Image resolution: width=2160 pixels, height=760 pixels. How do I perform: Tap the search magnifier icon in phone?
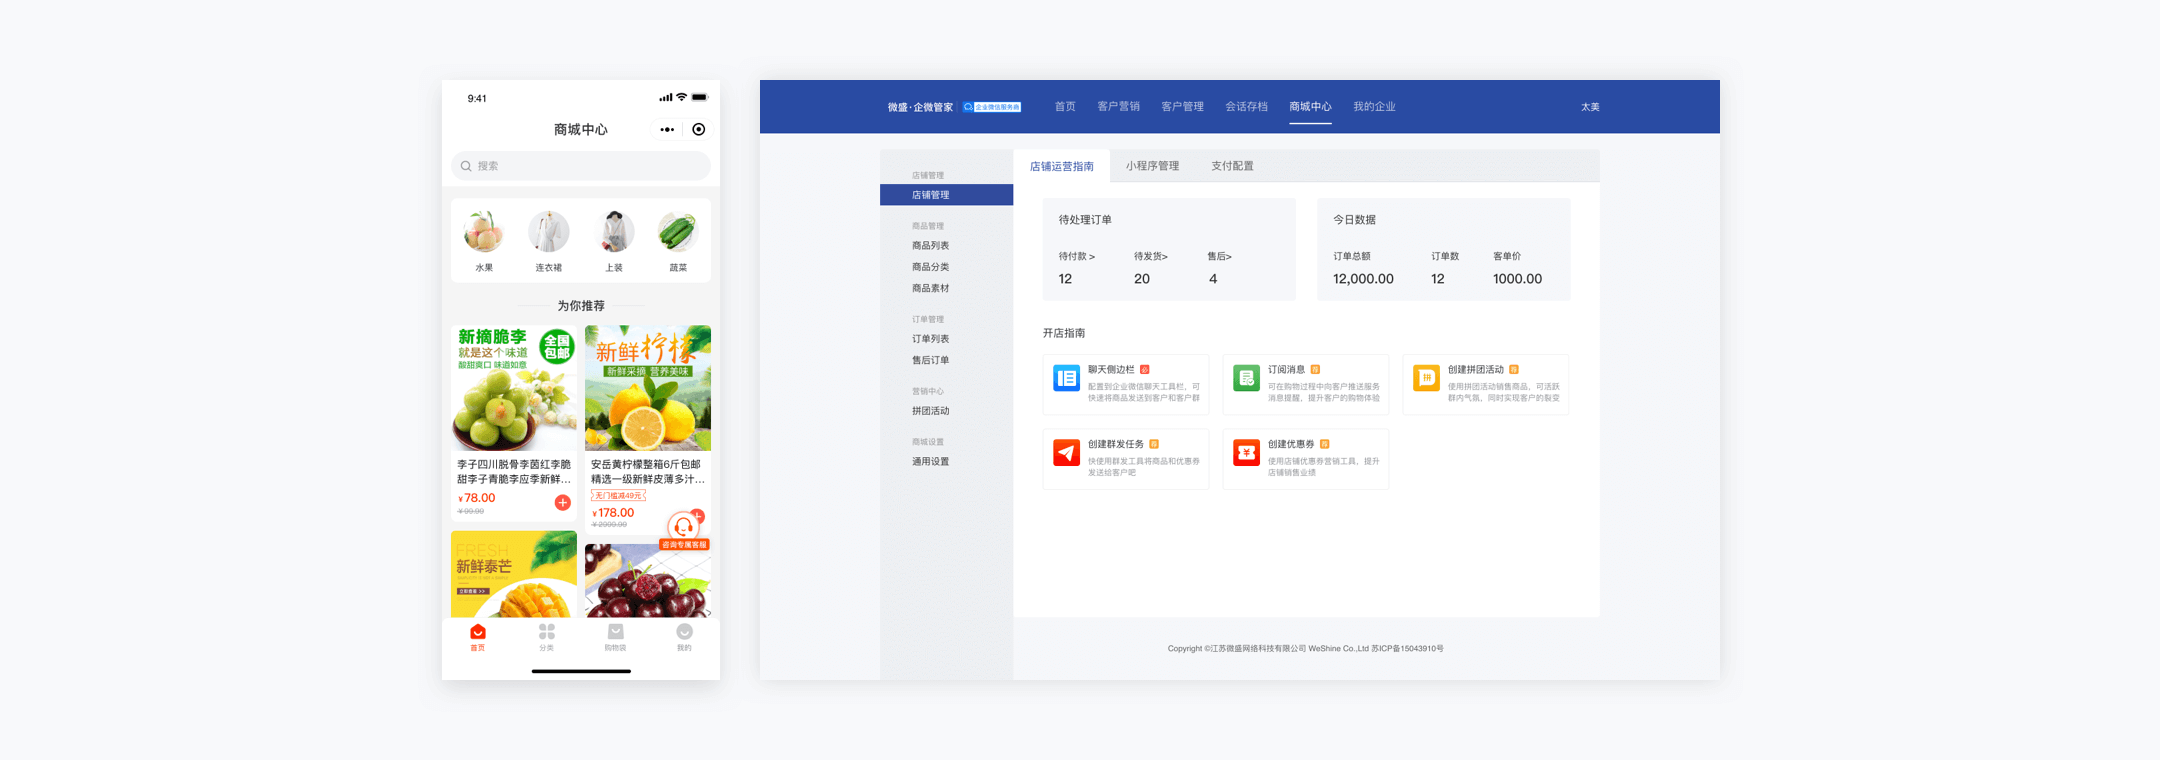(x=466, y=166)
